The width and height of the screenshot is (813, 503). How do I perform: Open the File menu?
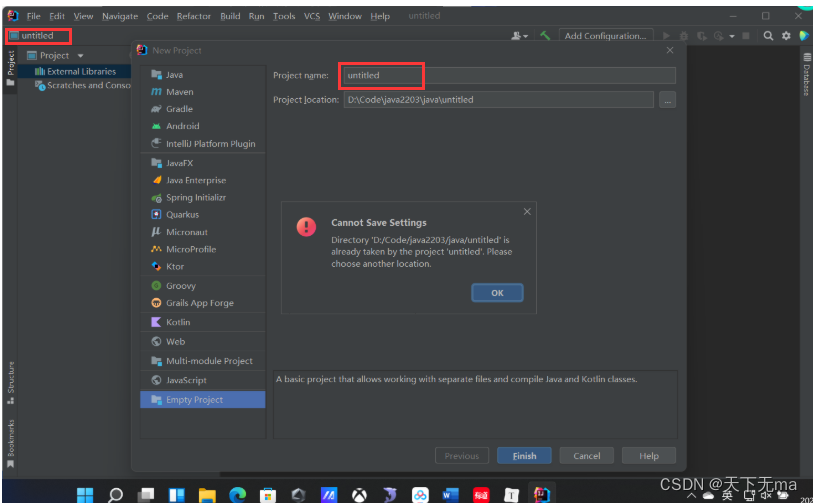coord(33,16)
